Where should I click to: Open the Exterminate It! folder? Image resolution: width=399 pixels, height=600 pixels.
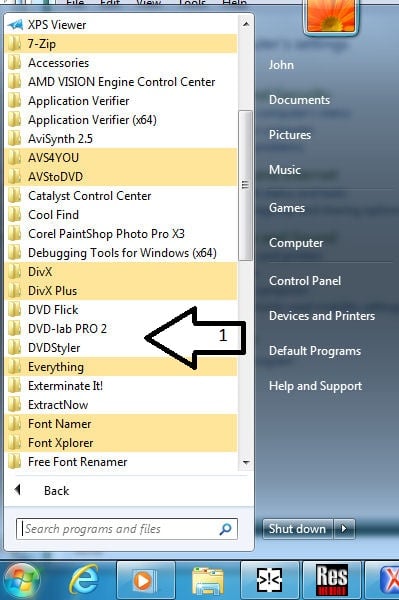pos(122,386)
